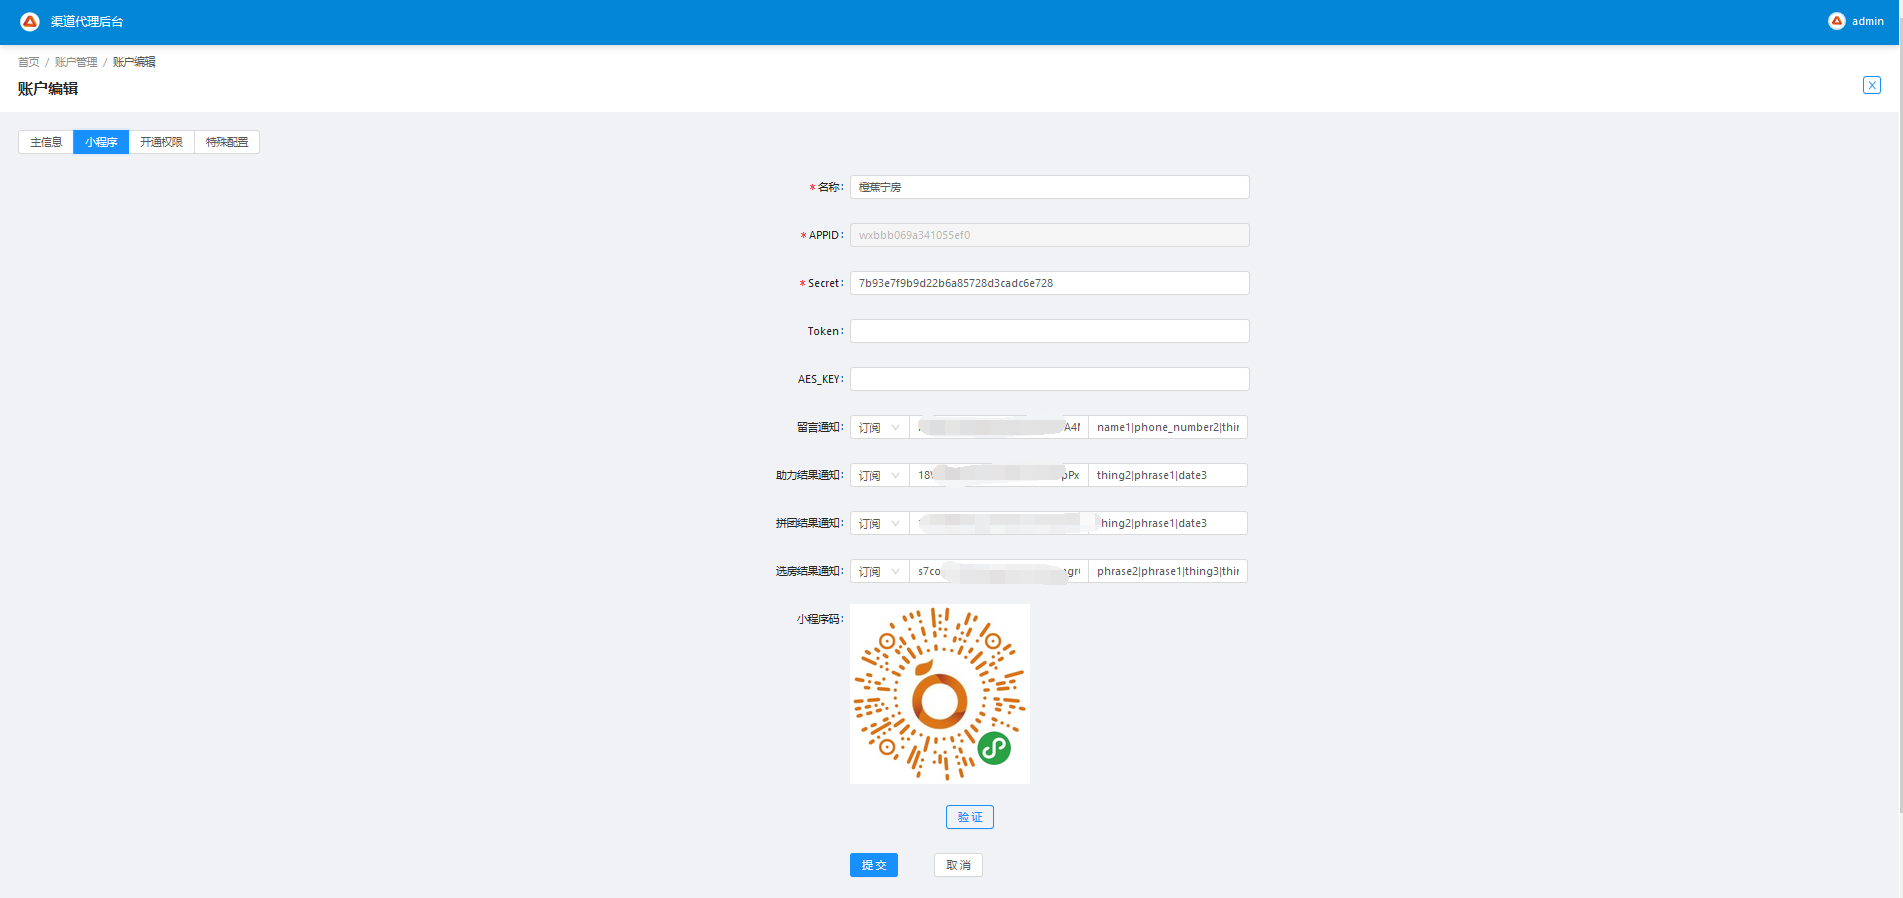Screen dimensions: 1903x898
Task: Open 账户管理 breadcrumb link
Action: tap(76, 62)
